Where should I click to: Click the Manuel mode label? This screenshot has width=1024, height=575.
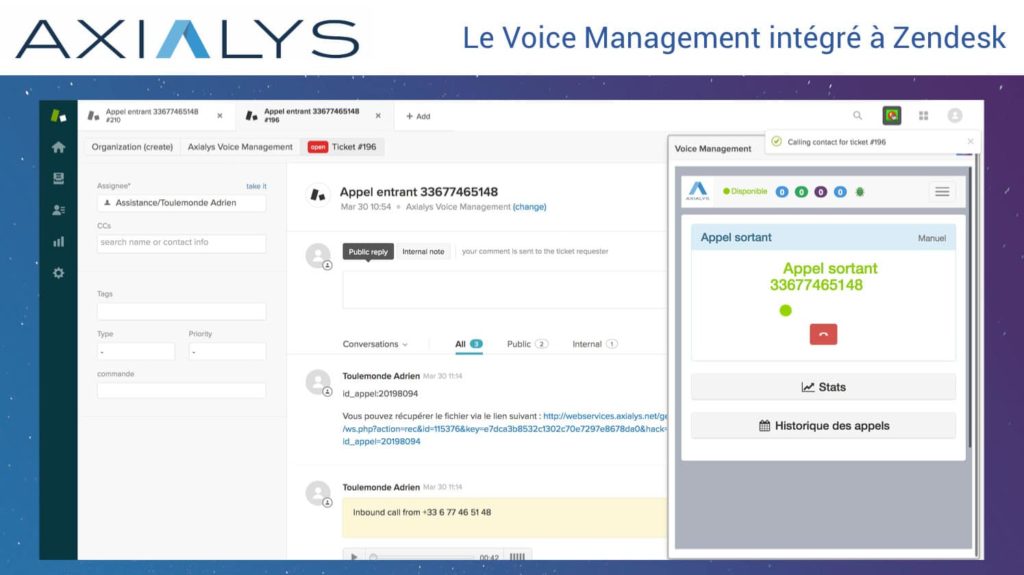click(x=931, y=238)
